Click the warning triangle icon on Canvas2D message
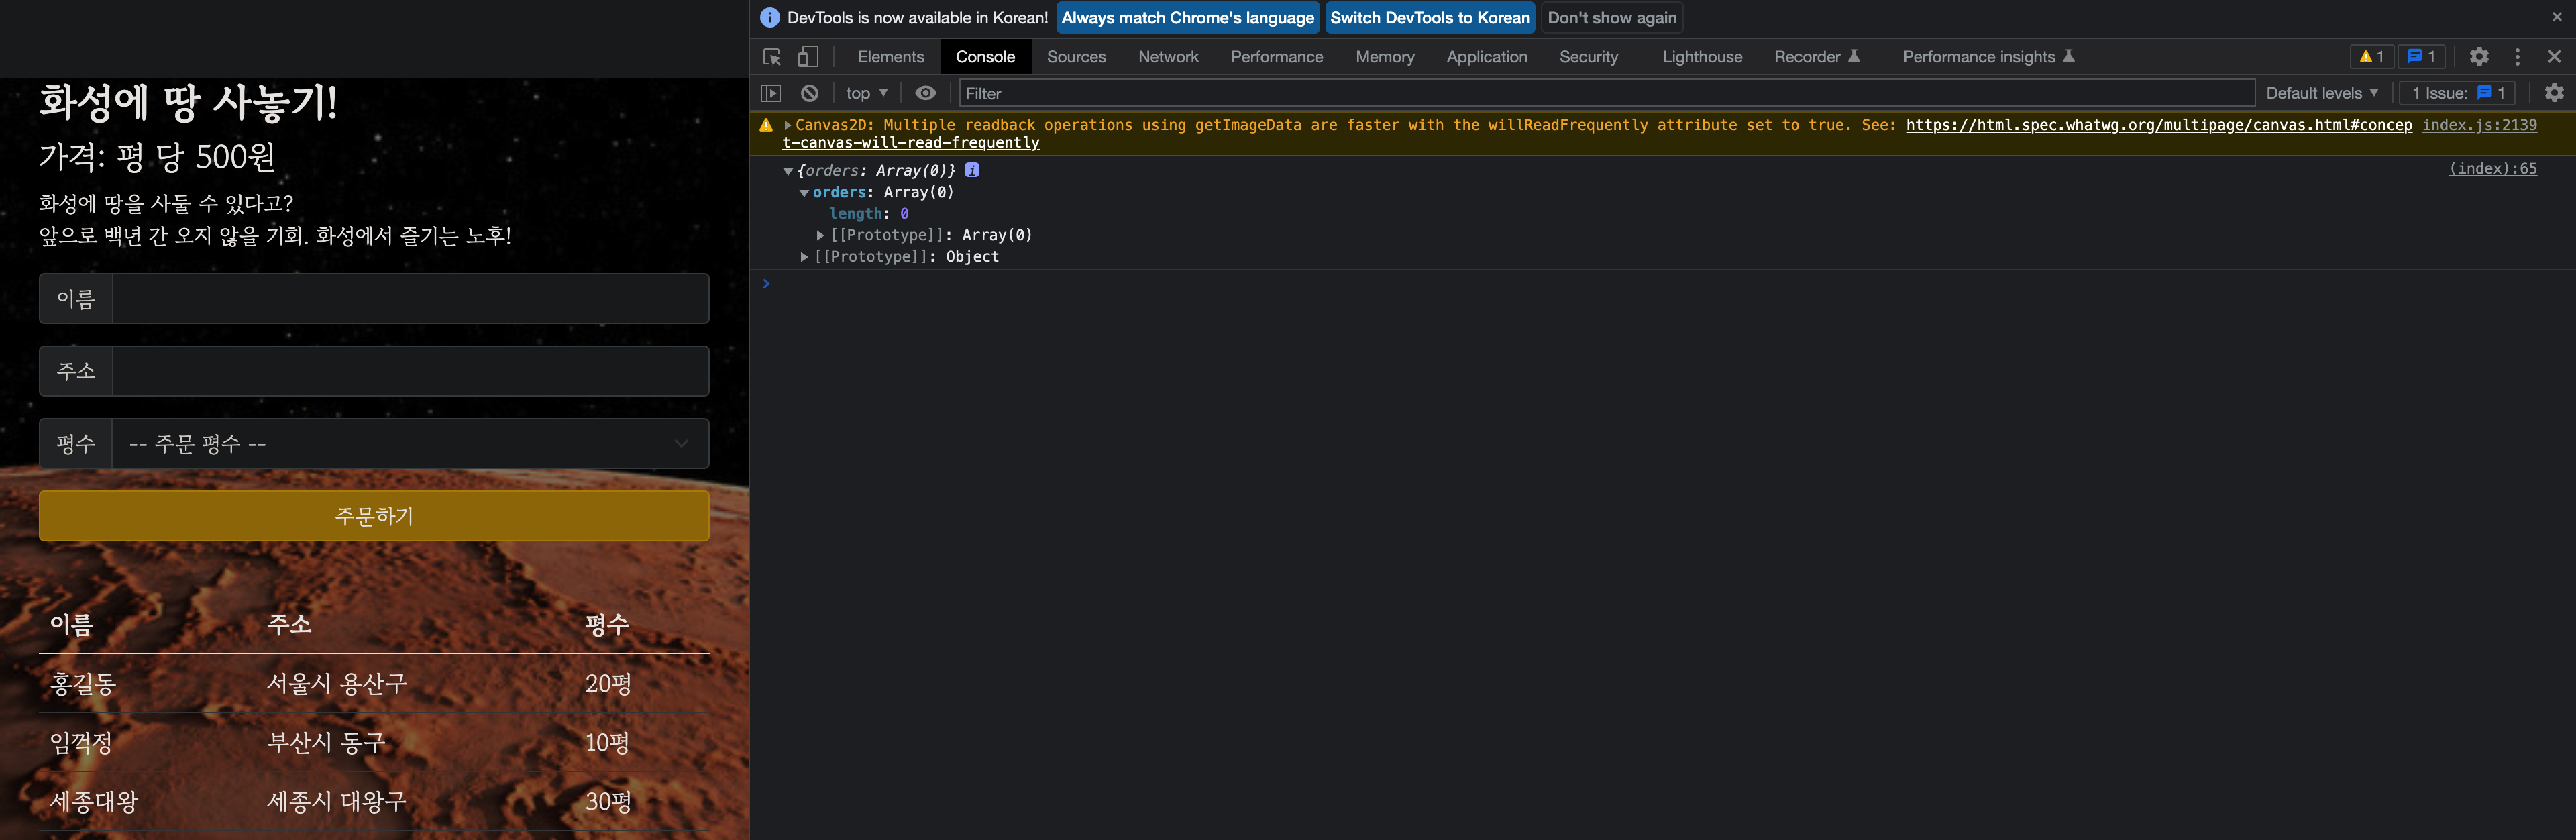The image size is (2576, 840). click(766, 125)
